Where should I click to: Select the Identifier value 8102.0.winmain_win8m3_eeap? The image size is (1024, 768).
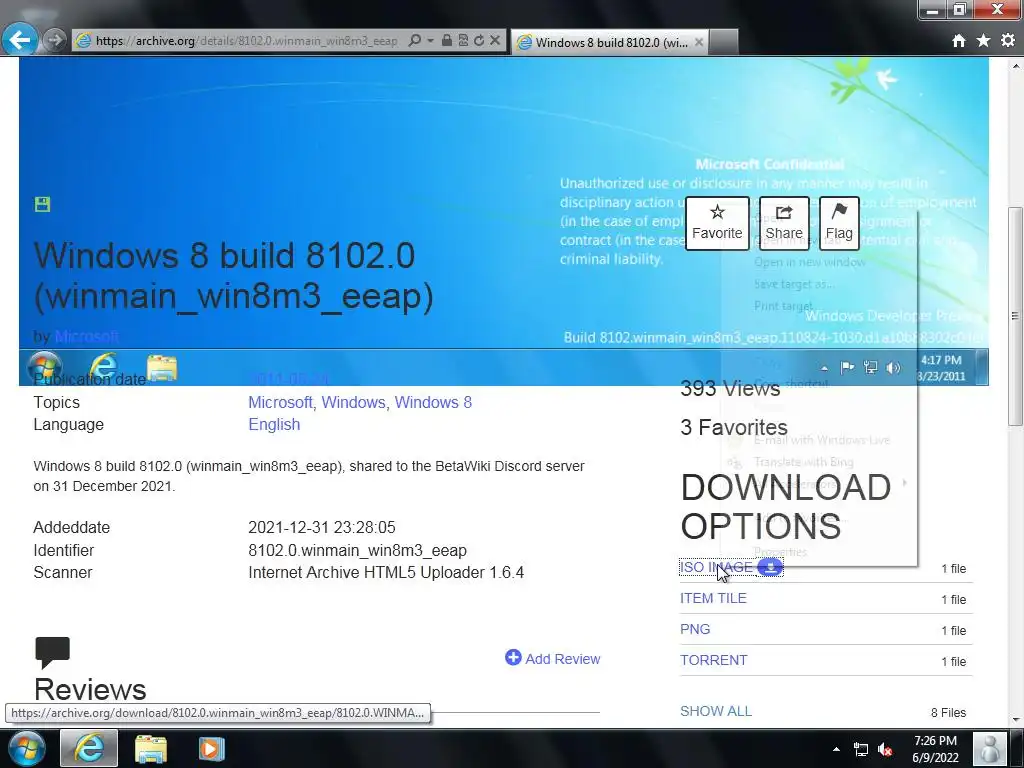point(357,551)
